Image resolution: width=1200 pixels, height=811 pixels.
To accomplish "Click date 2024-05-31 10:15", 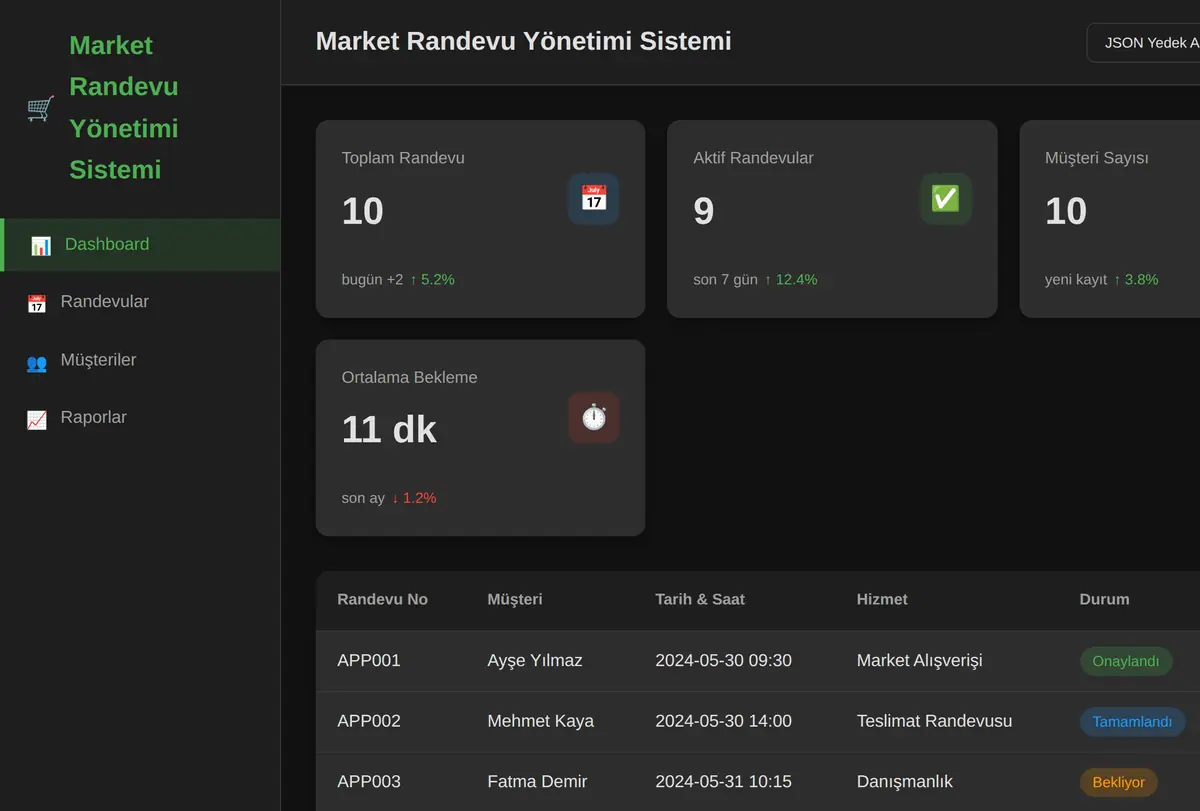I will coord(723,781).
